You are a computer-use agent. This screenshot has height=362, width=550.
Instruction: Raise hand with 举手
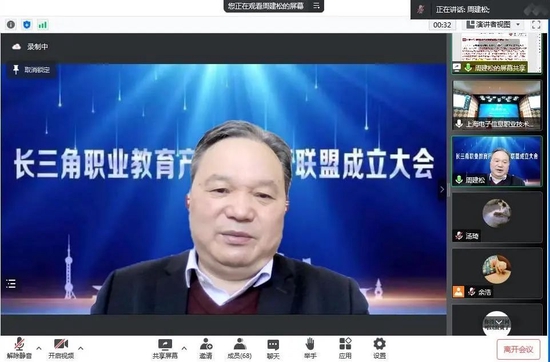tap(310, 349)
